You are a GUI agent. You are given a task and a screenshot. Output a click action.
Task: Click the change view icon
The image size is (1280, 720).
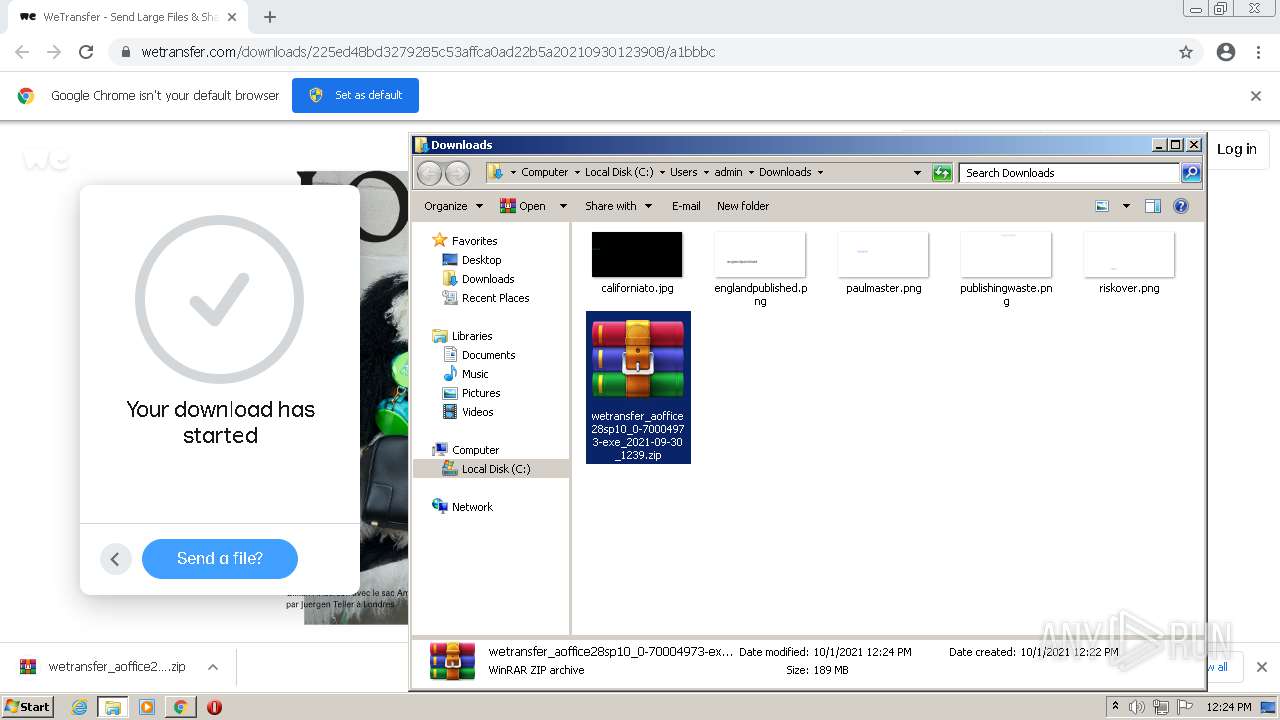pyautogui.click(x=1102, y=206)
